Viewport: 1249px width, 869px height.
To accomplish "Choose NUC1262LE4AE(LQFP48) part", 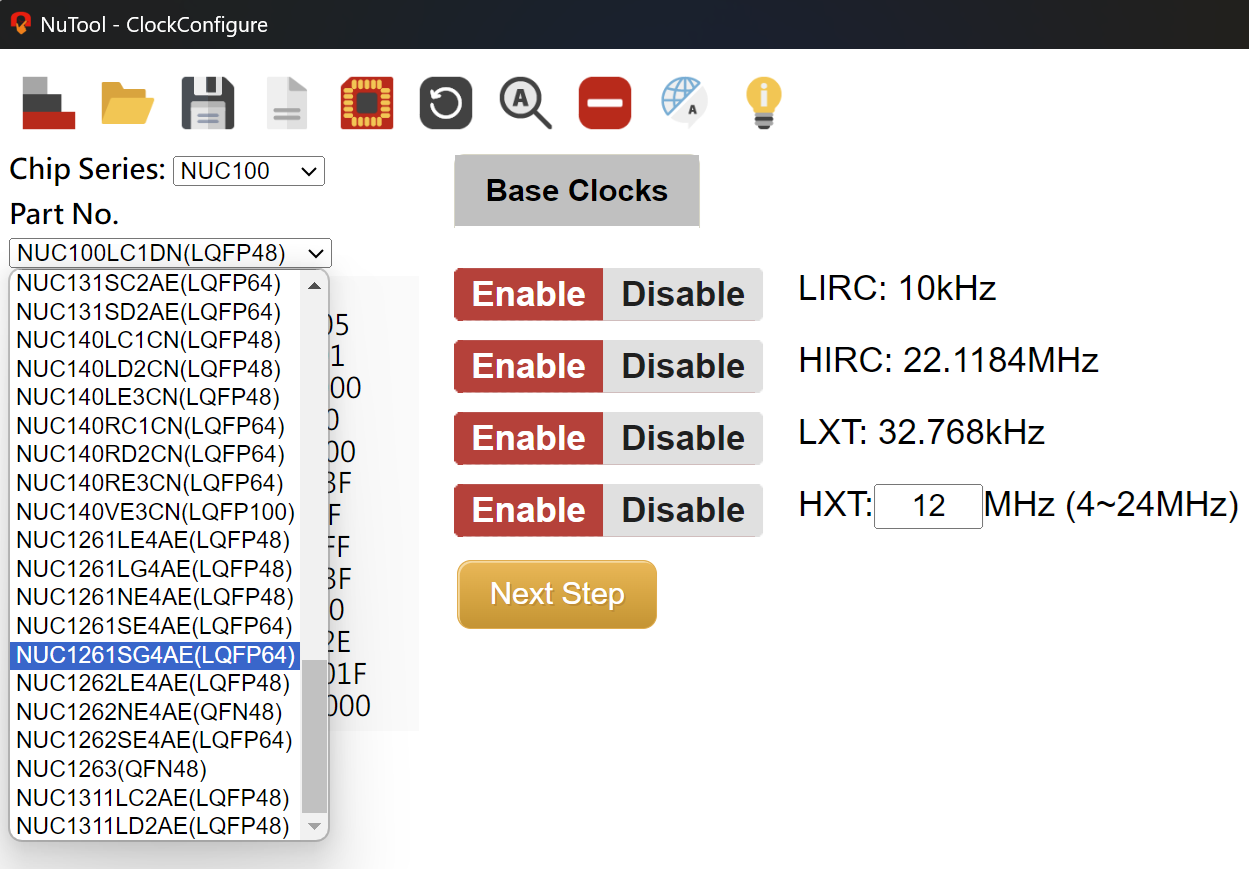I will pos(155,684).
